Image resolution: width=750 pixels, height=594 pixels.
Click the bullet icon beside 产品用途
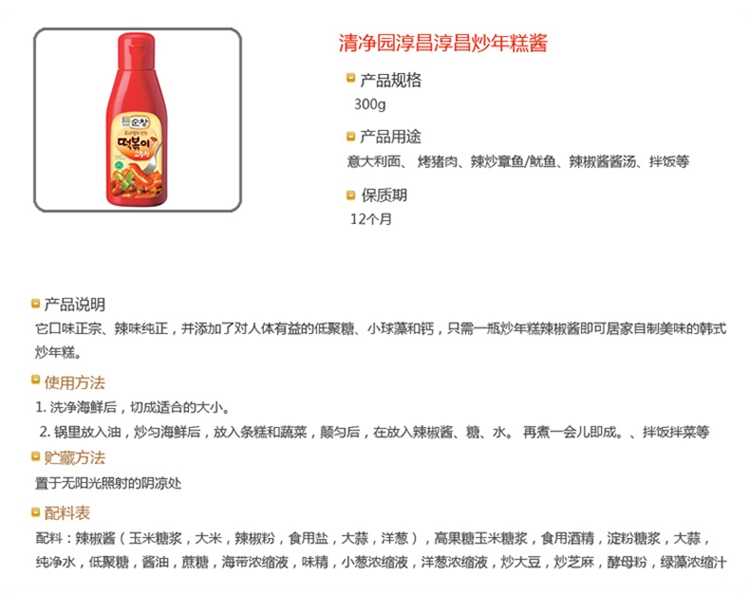pyautogui.click(x=351, y=137)
